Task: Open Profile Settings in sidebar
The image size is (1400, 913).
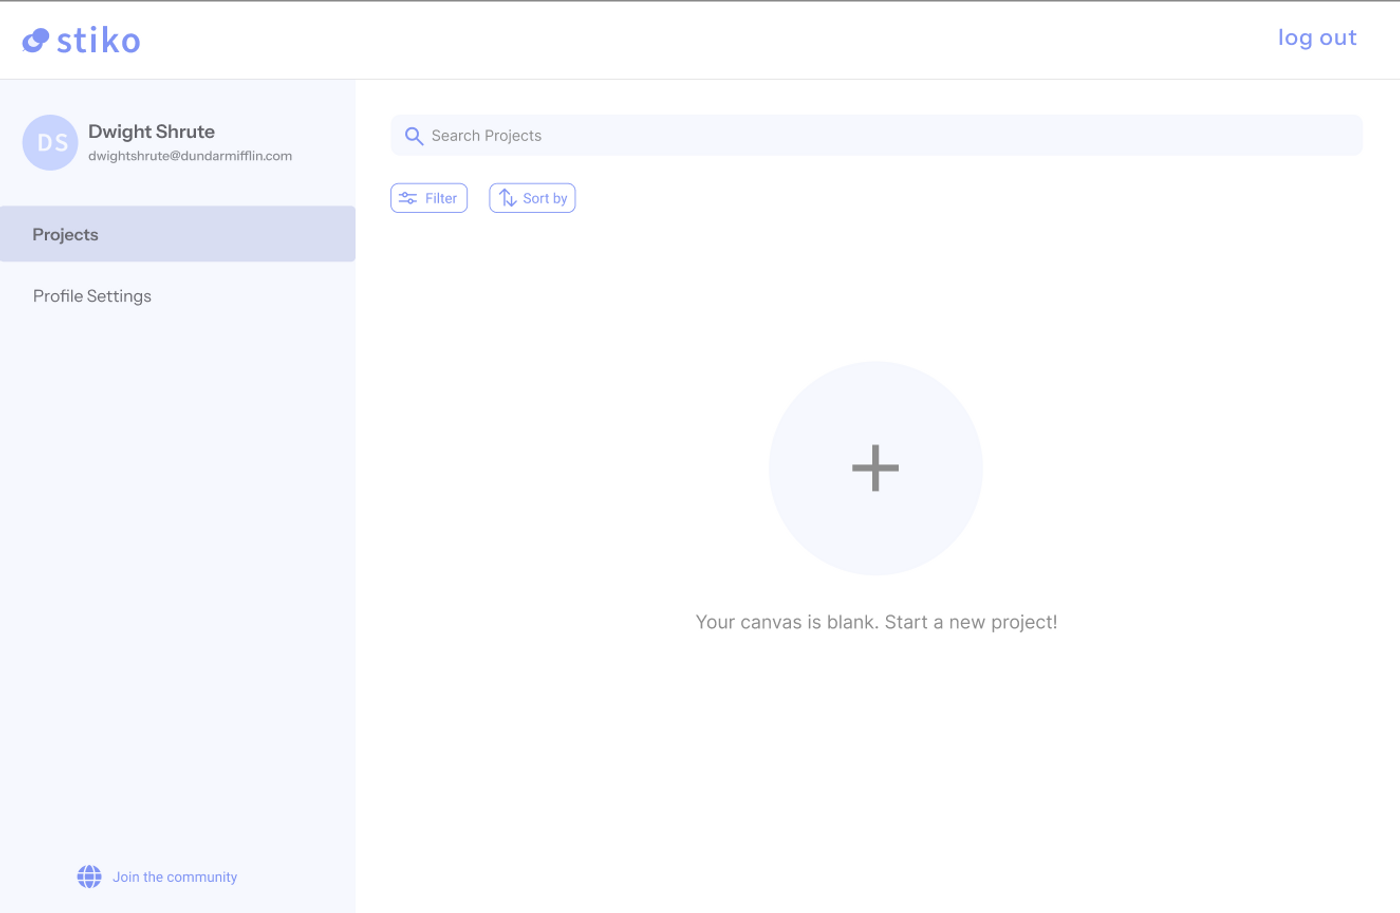Action: pos(92,296)
